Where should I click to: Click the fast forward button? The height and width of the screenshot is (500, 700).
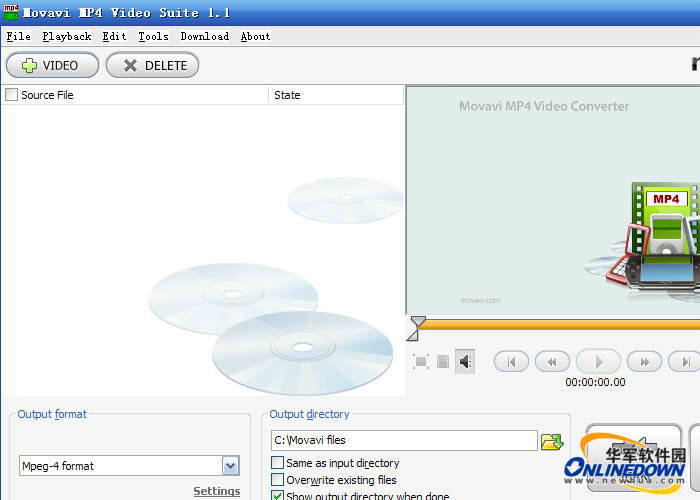[644, 362]
